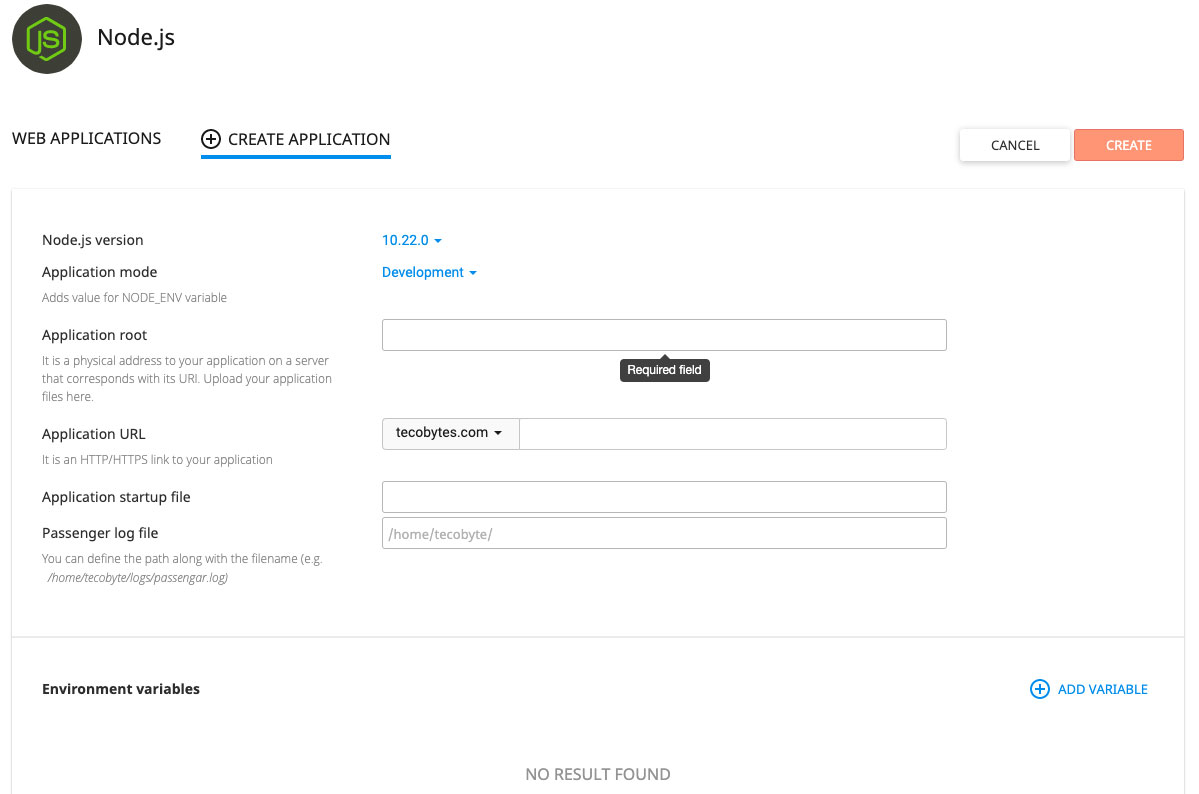Focus the Application startup file field
Viewport: 1199px width, 794px height.
pos(664,497)
